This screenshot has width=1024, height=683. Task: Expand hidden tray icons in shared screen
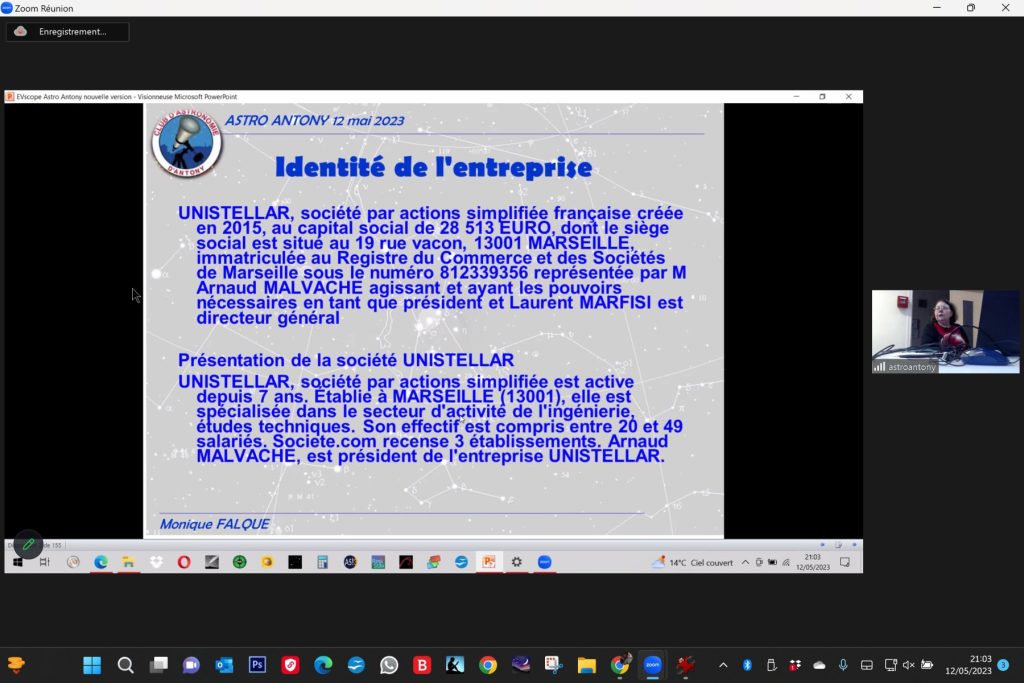coord(745,562)
